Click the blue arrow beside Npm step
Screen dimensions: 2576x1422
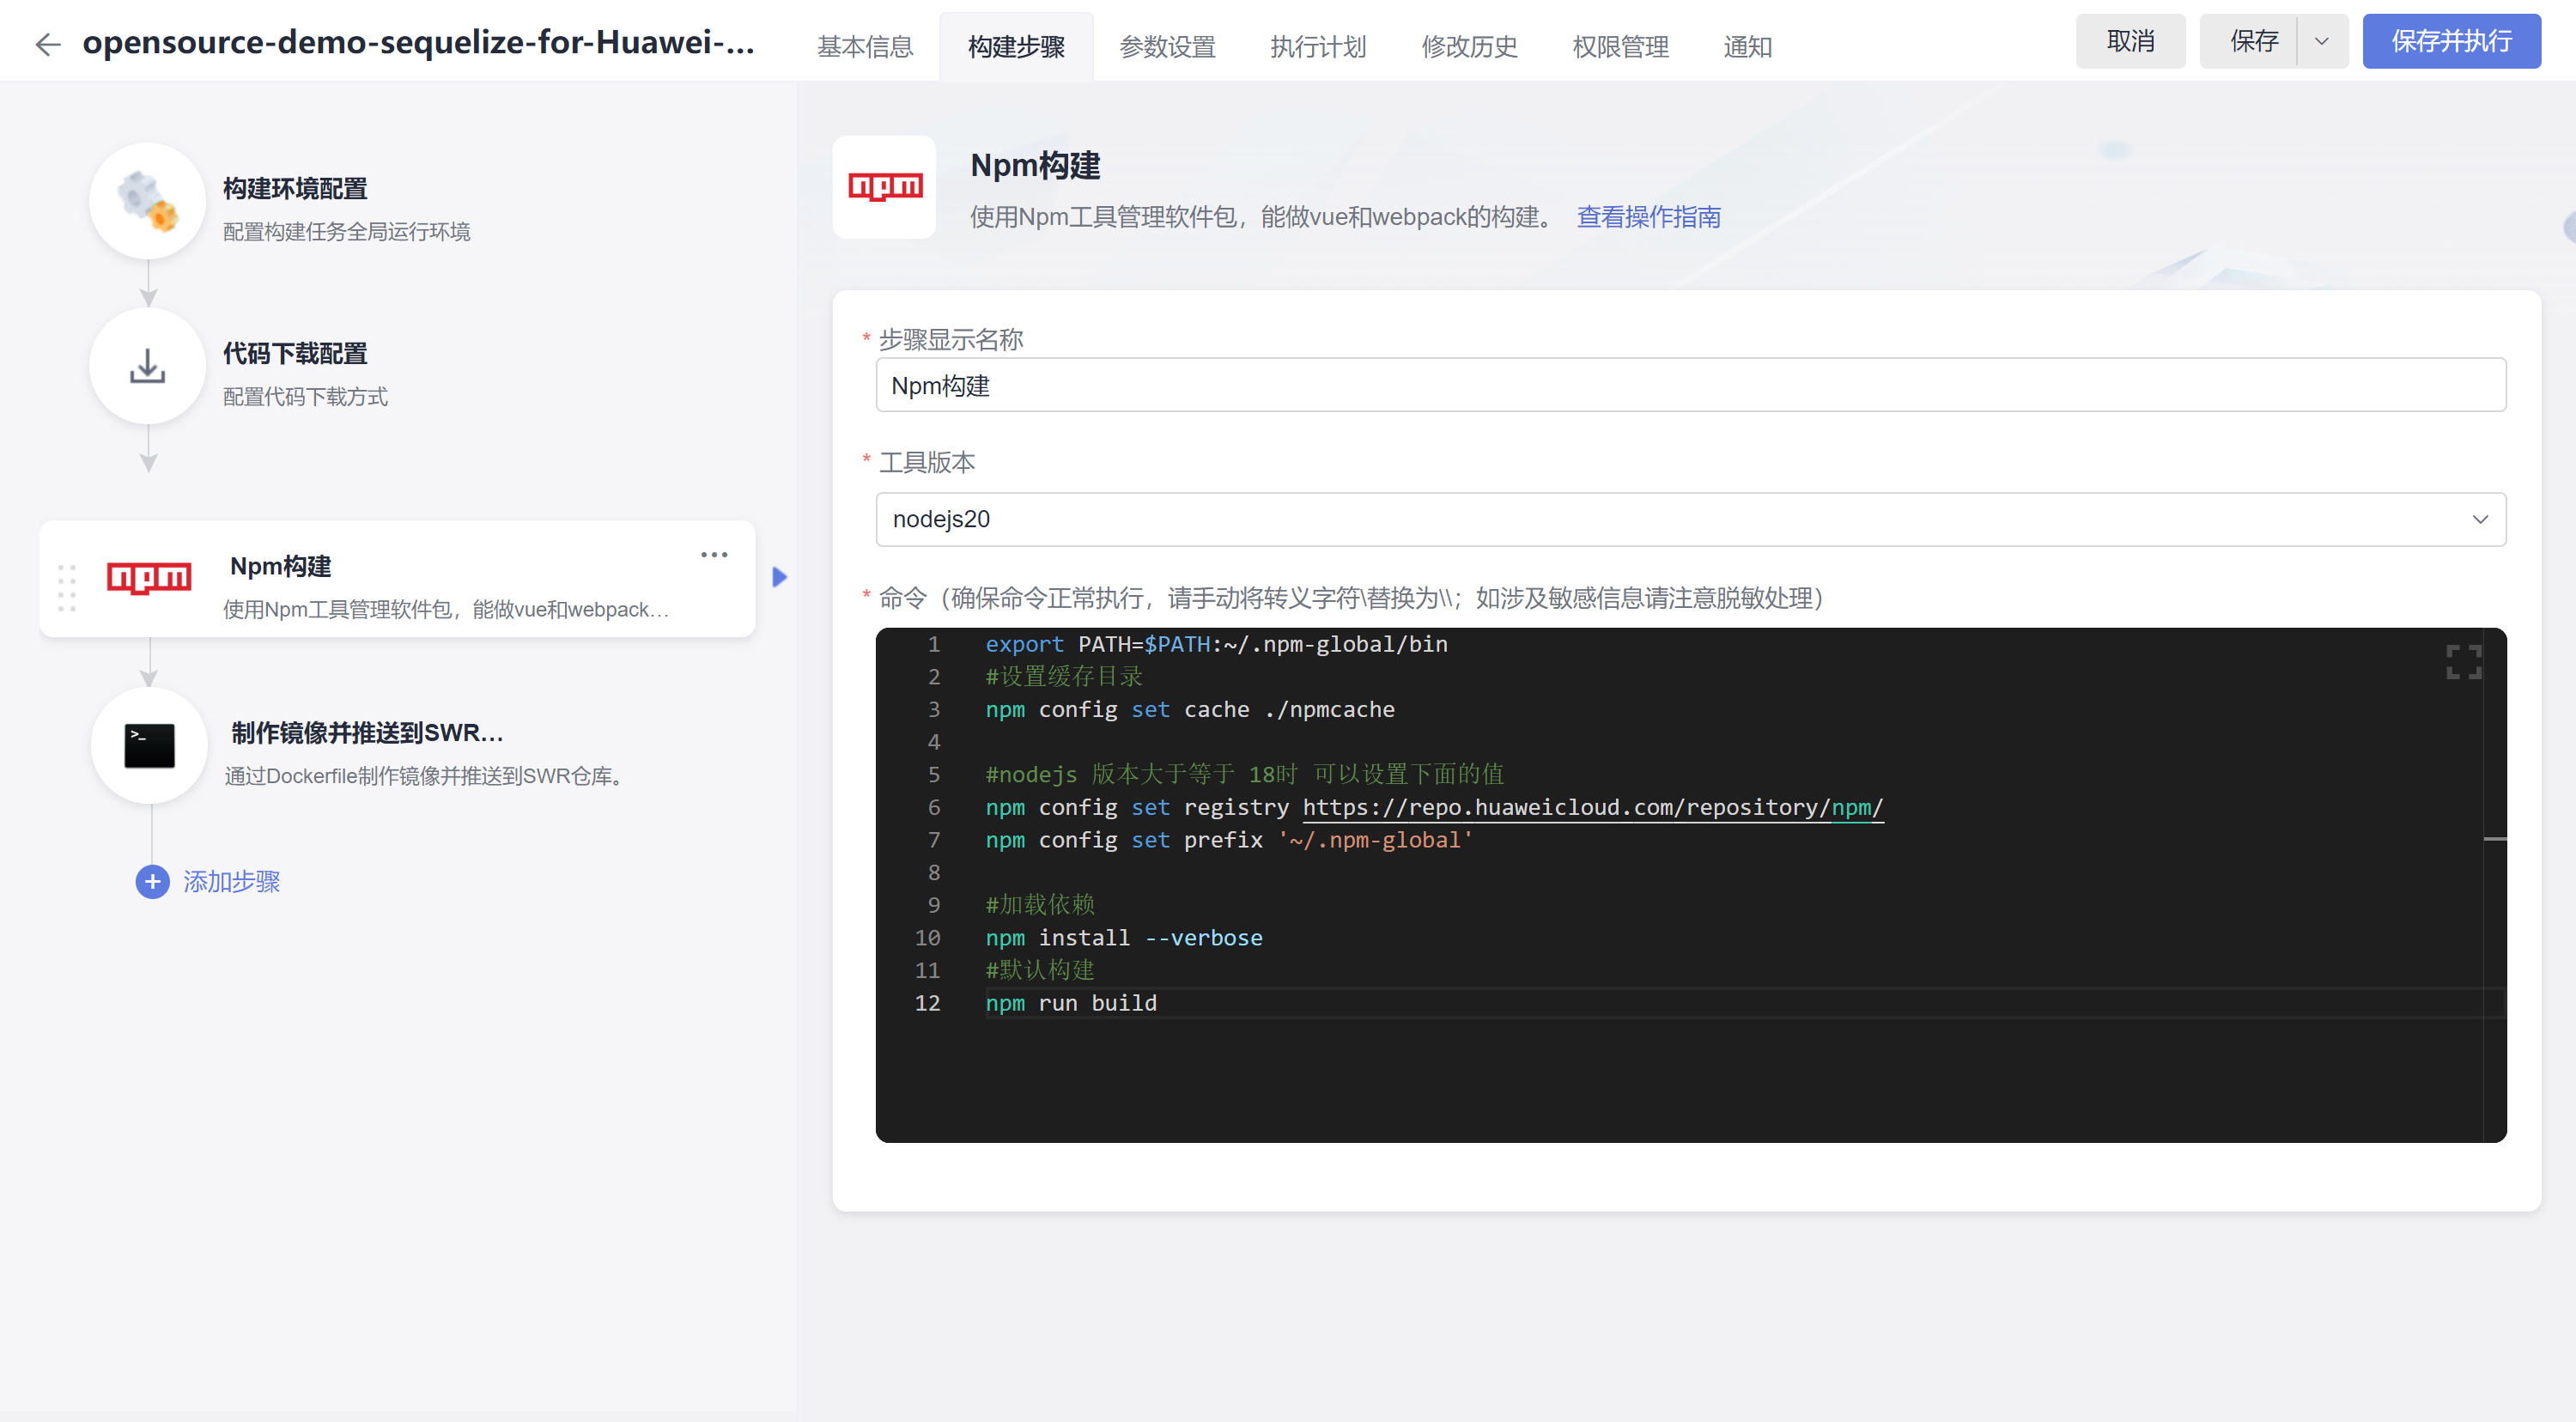[x=780, y=577]
